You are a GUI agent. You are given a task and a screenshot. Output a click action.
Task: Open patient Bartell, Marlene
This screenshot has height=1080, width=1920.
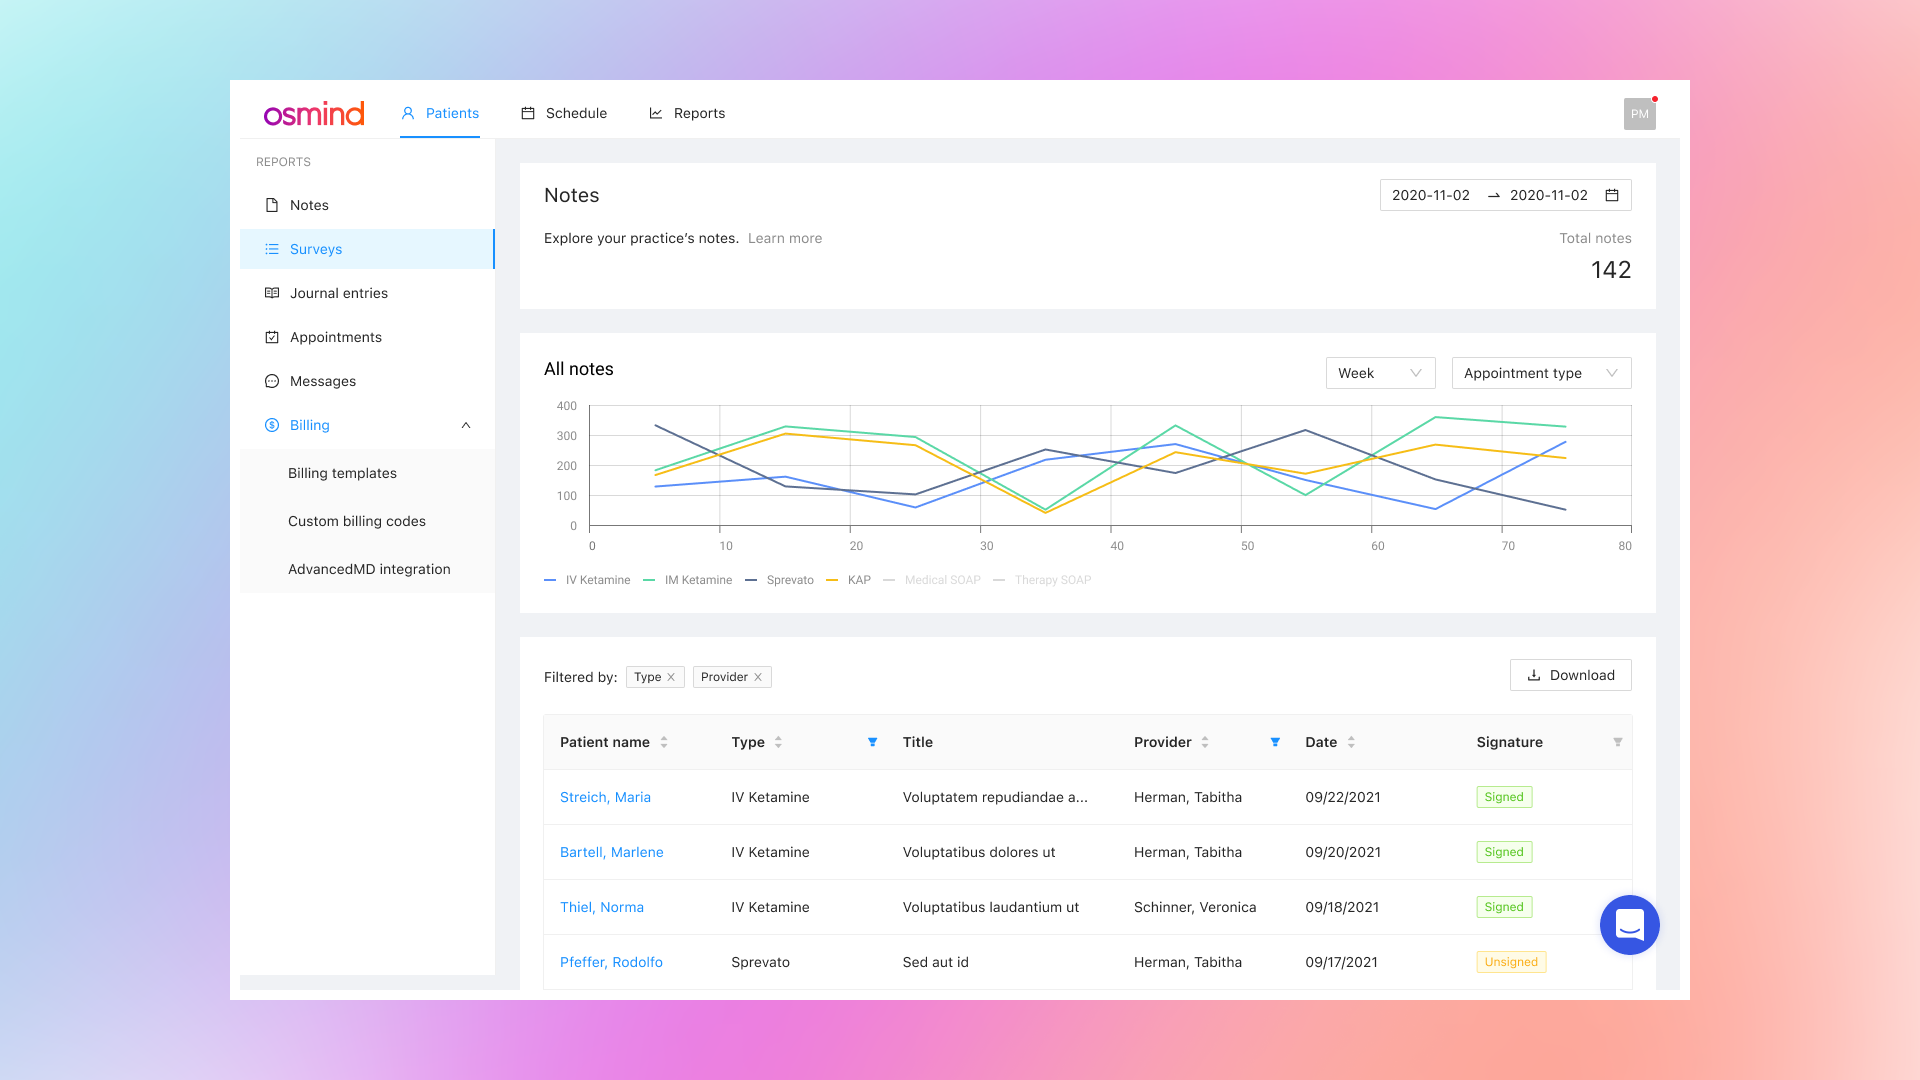612,852
